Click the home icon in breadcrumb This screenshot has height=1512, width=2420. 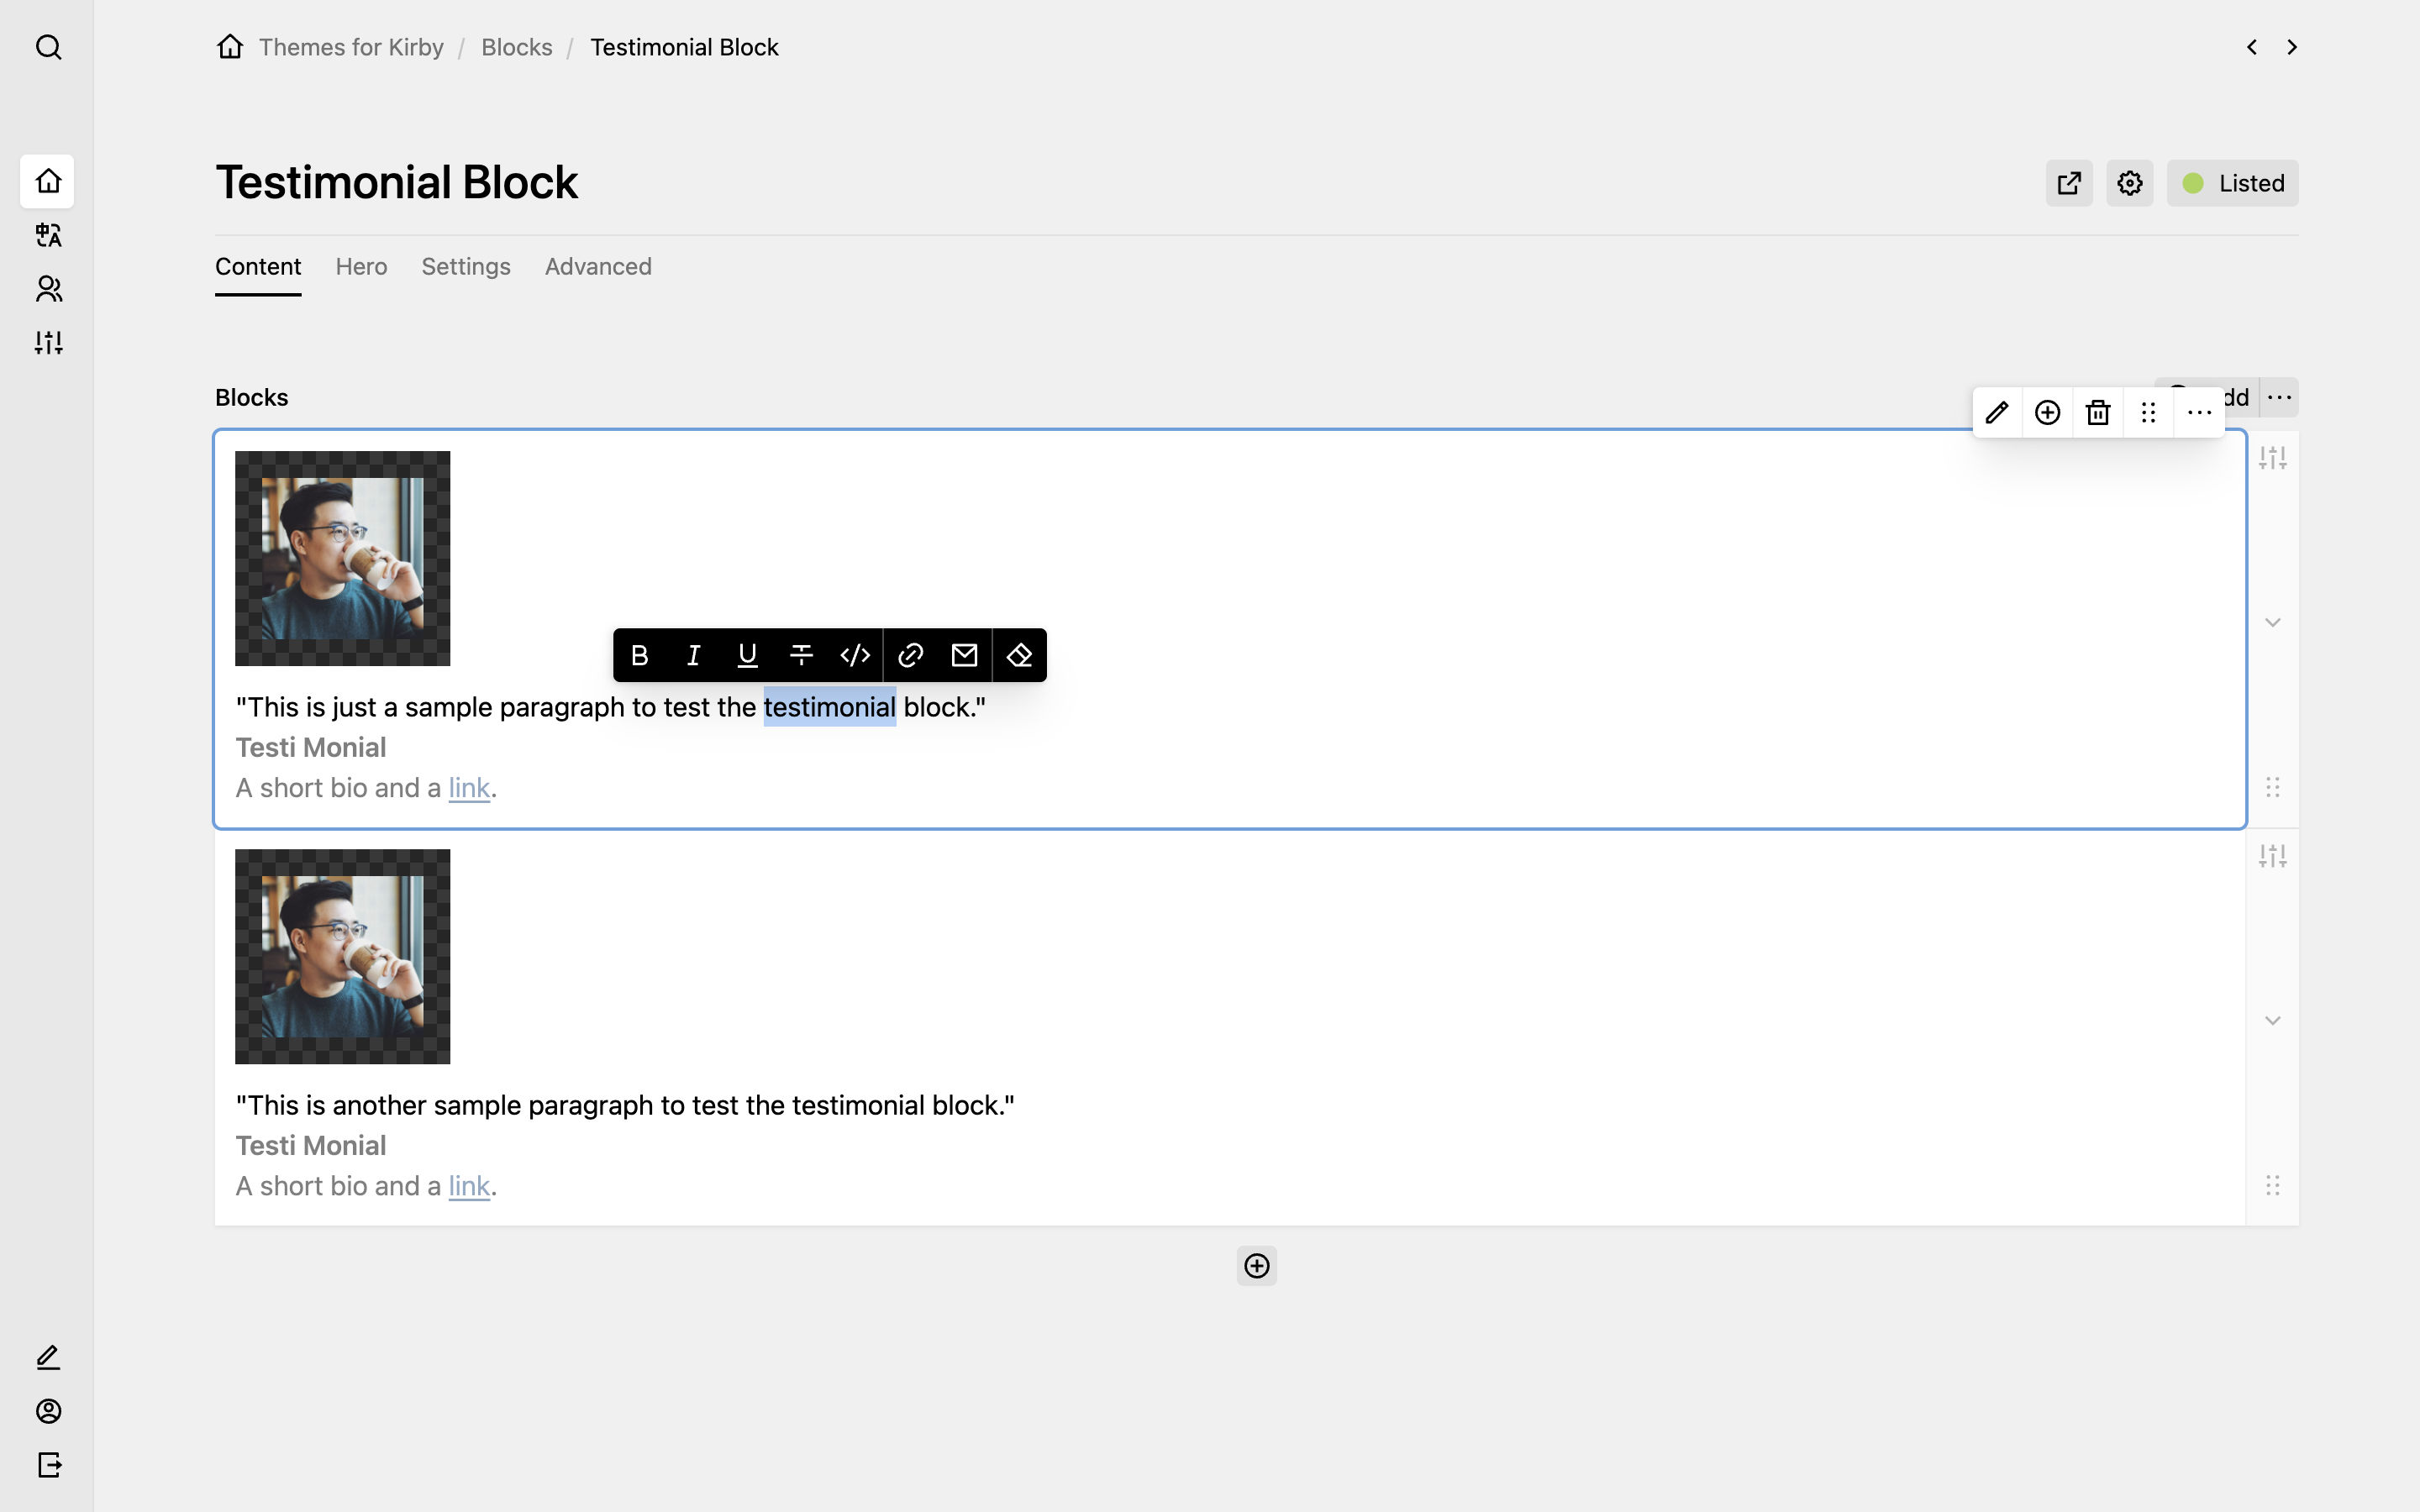tap(230, 47)
